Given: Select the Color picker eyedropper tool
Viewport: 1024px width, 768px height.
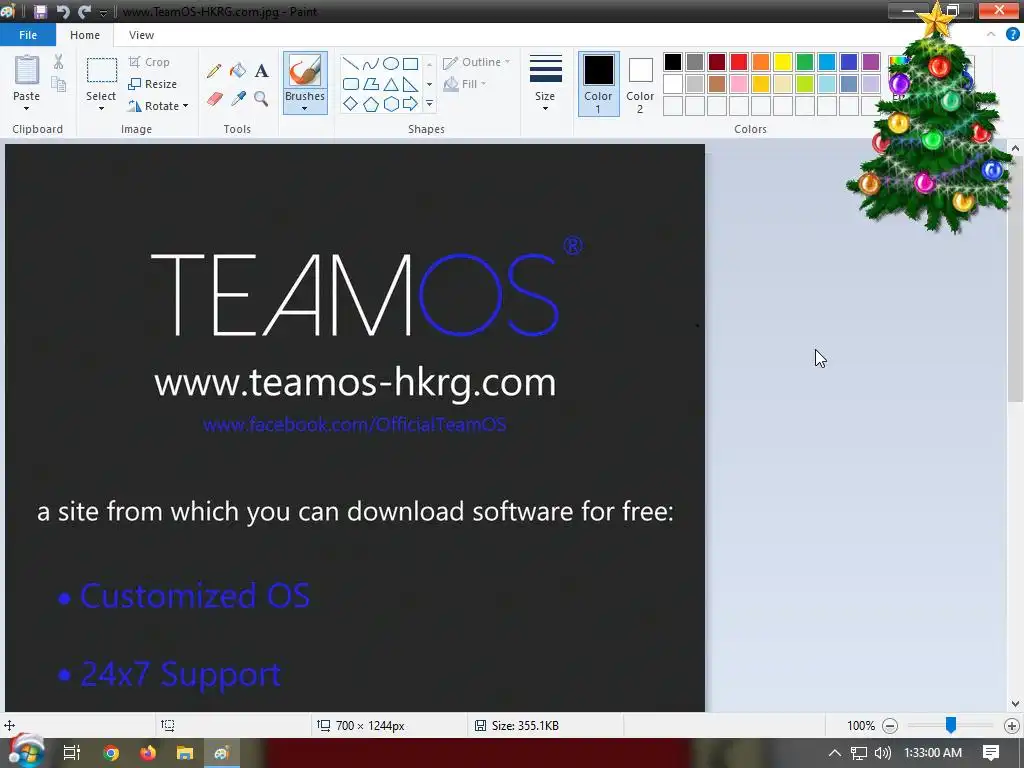Looking at the screenshot, I should (238, 99).
